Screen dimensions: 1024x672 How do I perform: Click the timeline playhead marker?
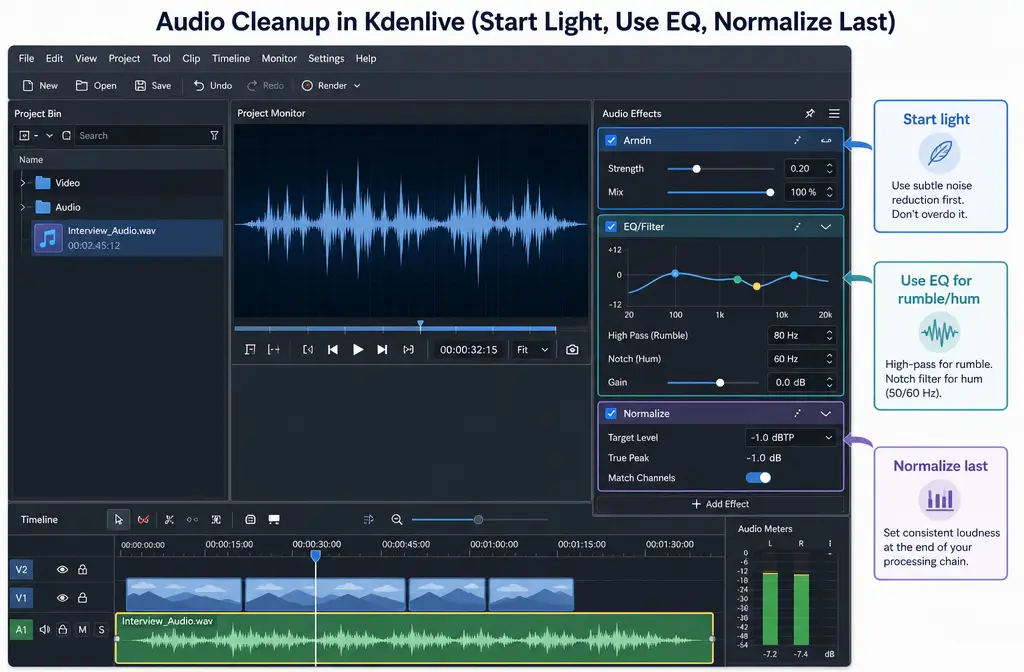315,556
